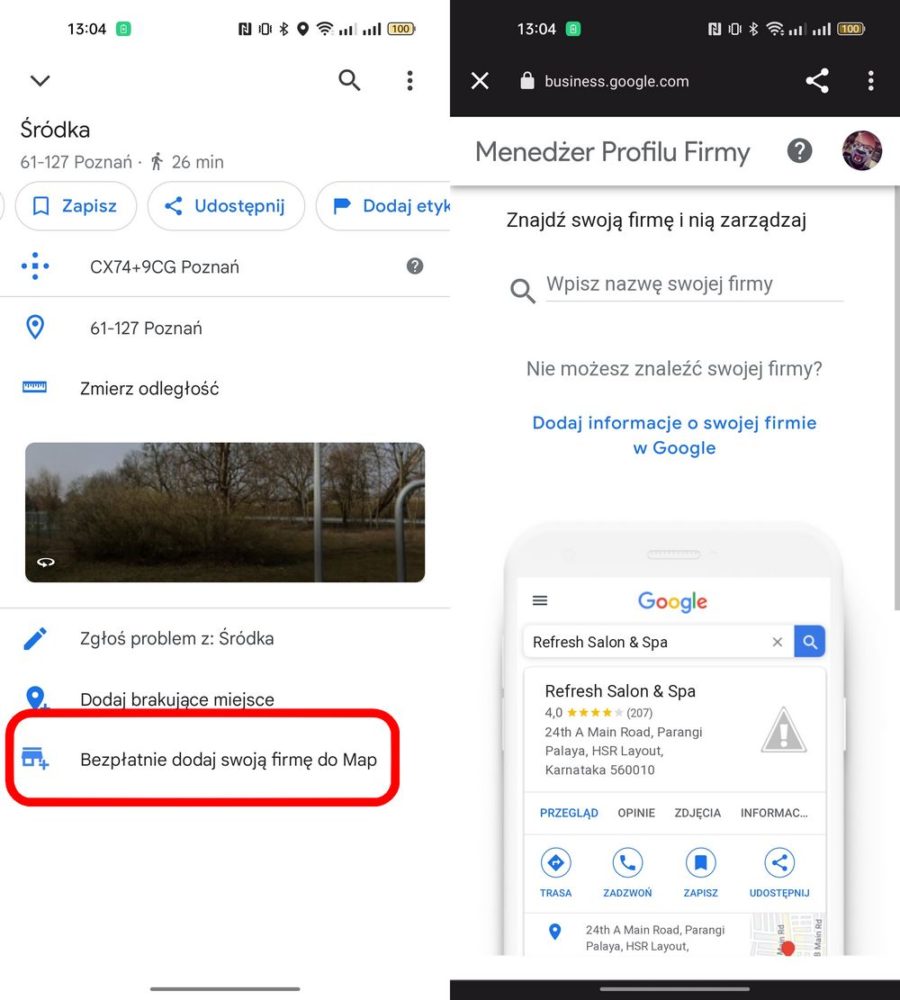The image size is (900, 1000).
Task: Focus the Wpisz nazwę swojej firmy field
Action: 694,284
